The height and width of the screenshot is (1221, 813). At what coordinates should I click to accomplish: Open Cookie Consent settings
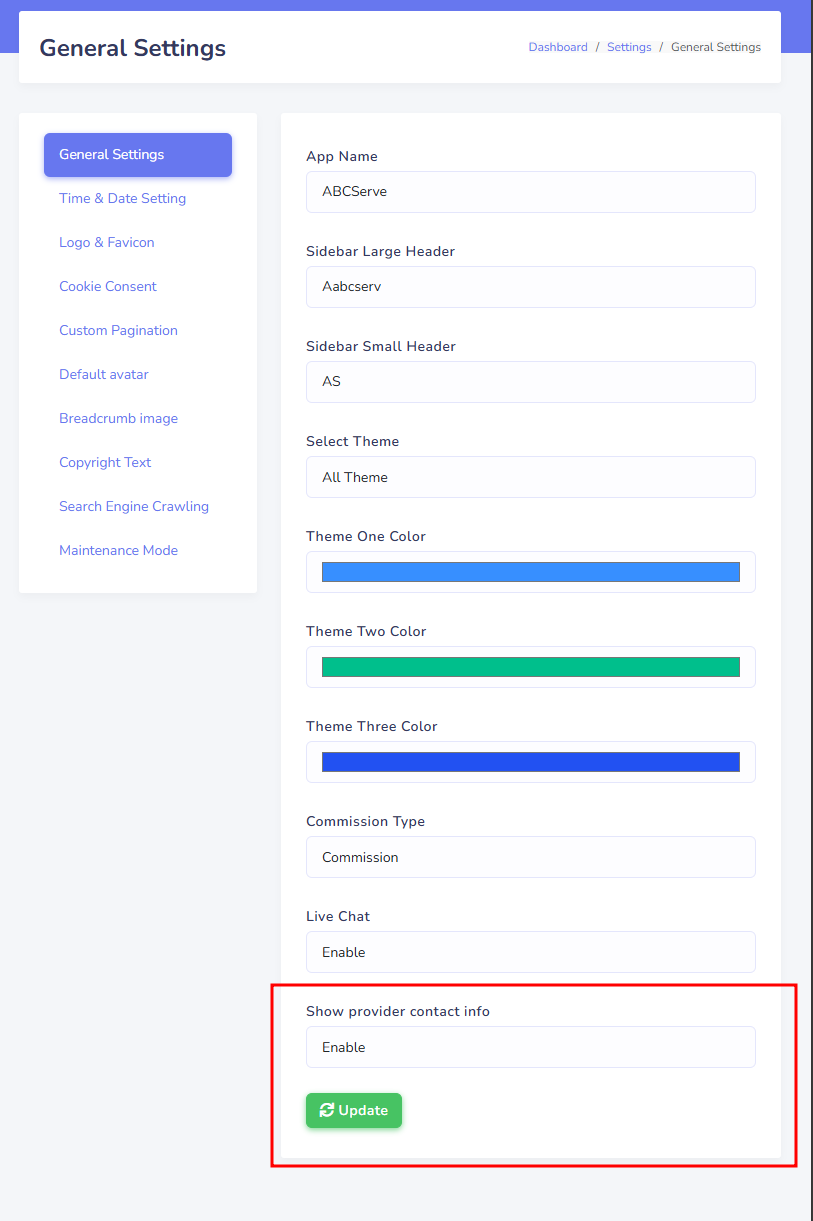[x=108, y=286]
